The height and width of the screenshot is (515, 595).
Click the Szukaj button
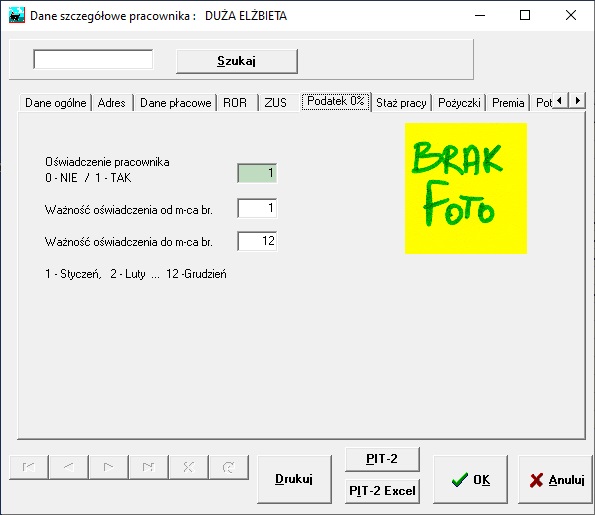point(237,61)
